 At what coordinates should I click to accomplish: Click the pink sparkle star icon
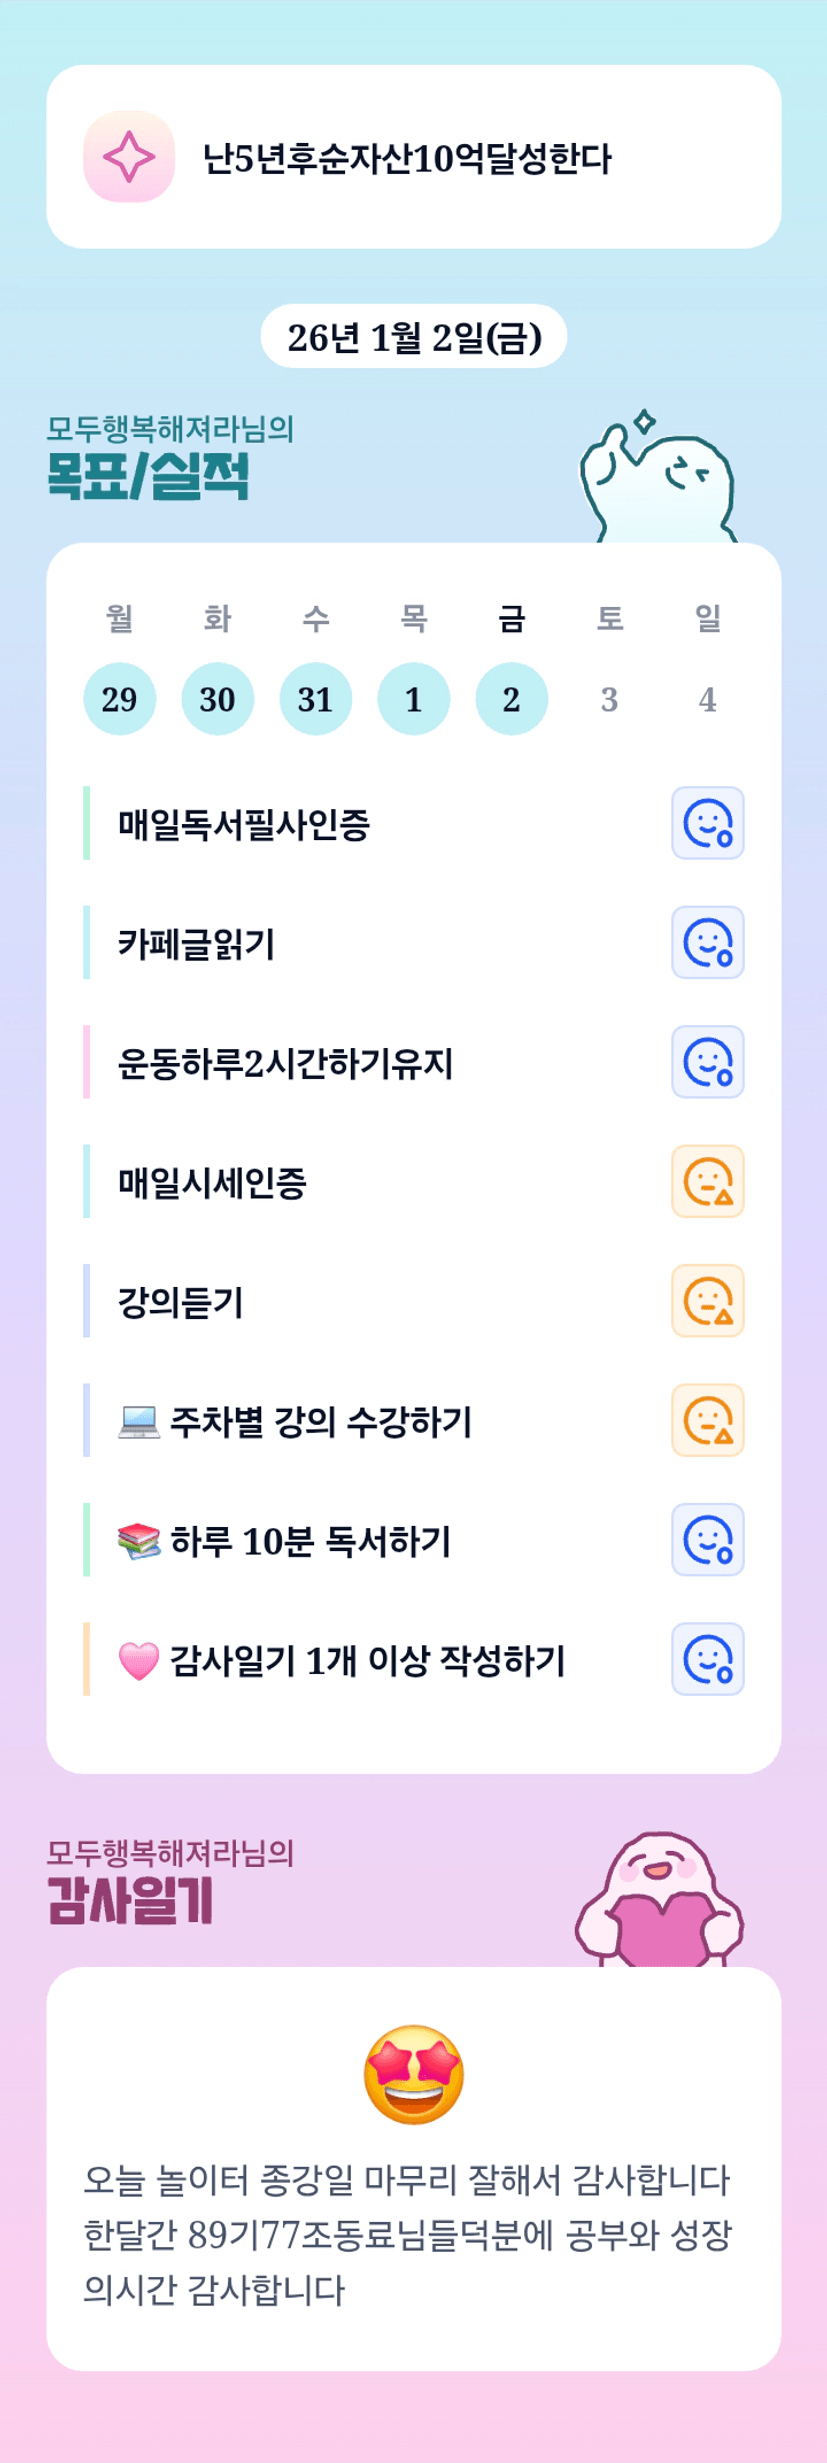click(x=129, y=157)
